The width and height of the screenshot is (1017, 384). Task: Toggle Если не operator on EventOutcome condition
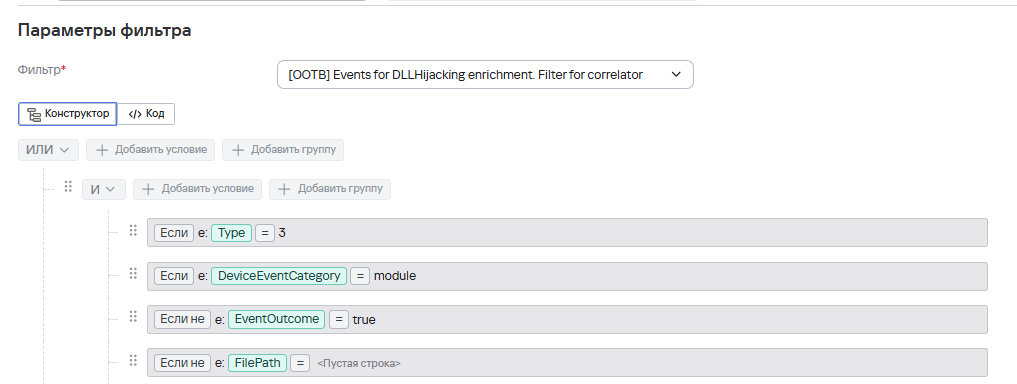point(182,319)
